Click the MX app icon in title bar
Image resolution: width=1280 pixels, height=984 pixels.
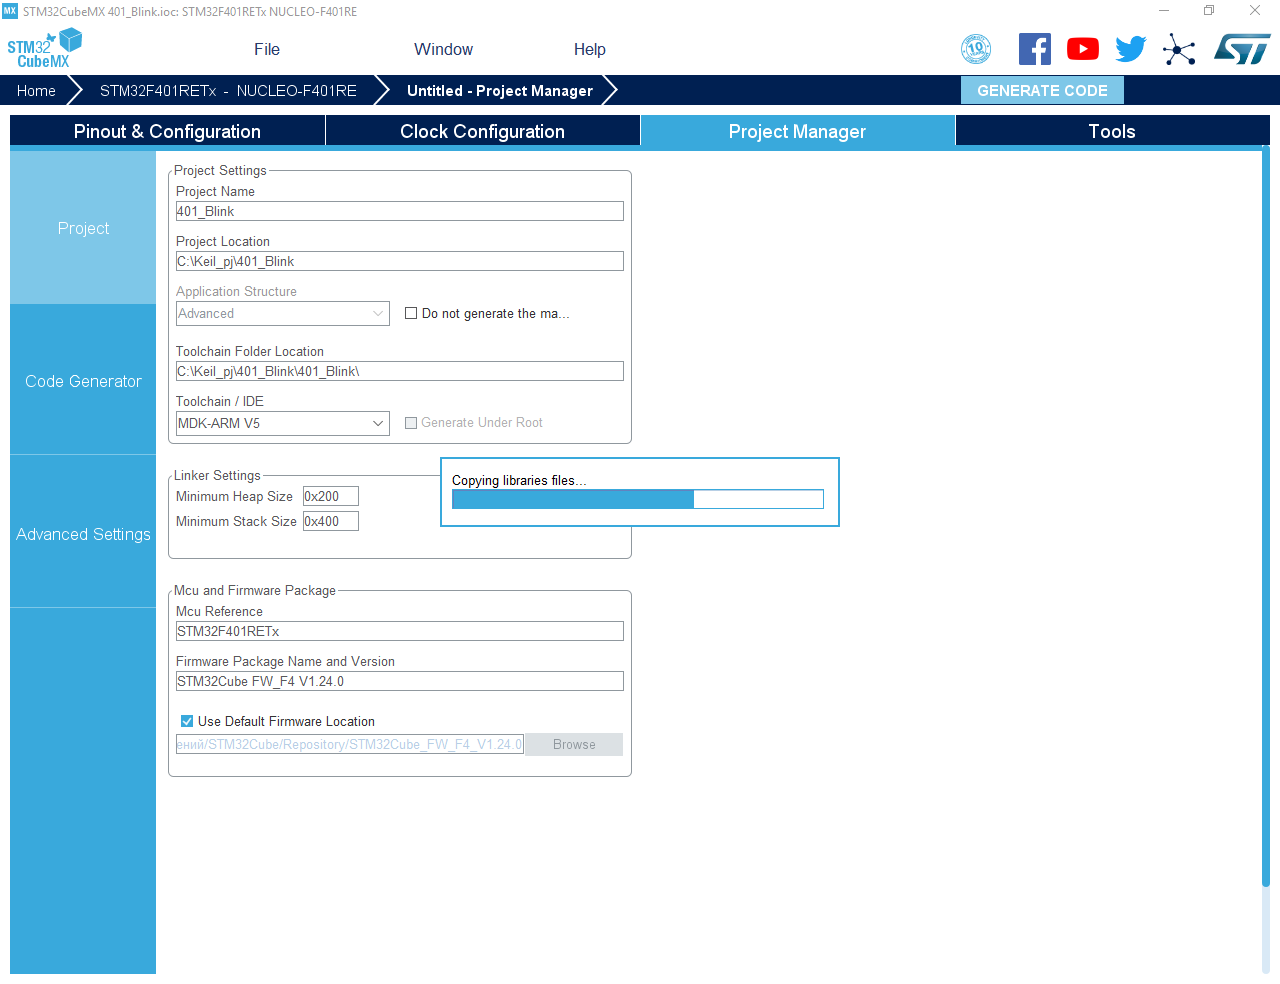click(x=10, y=11)
